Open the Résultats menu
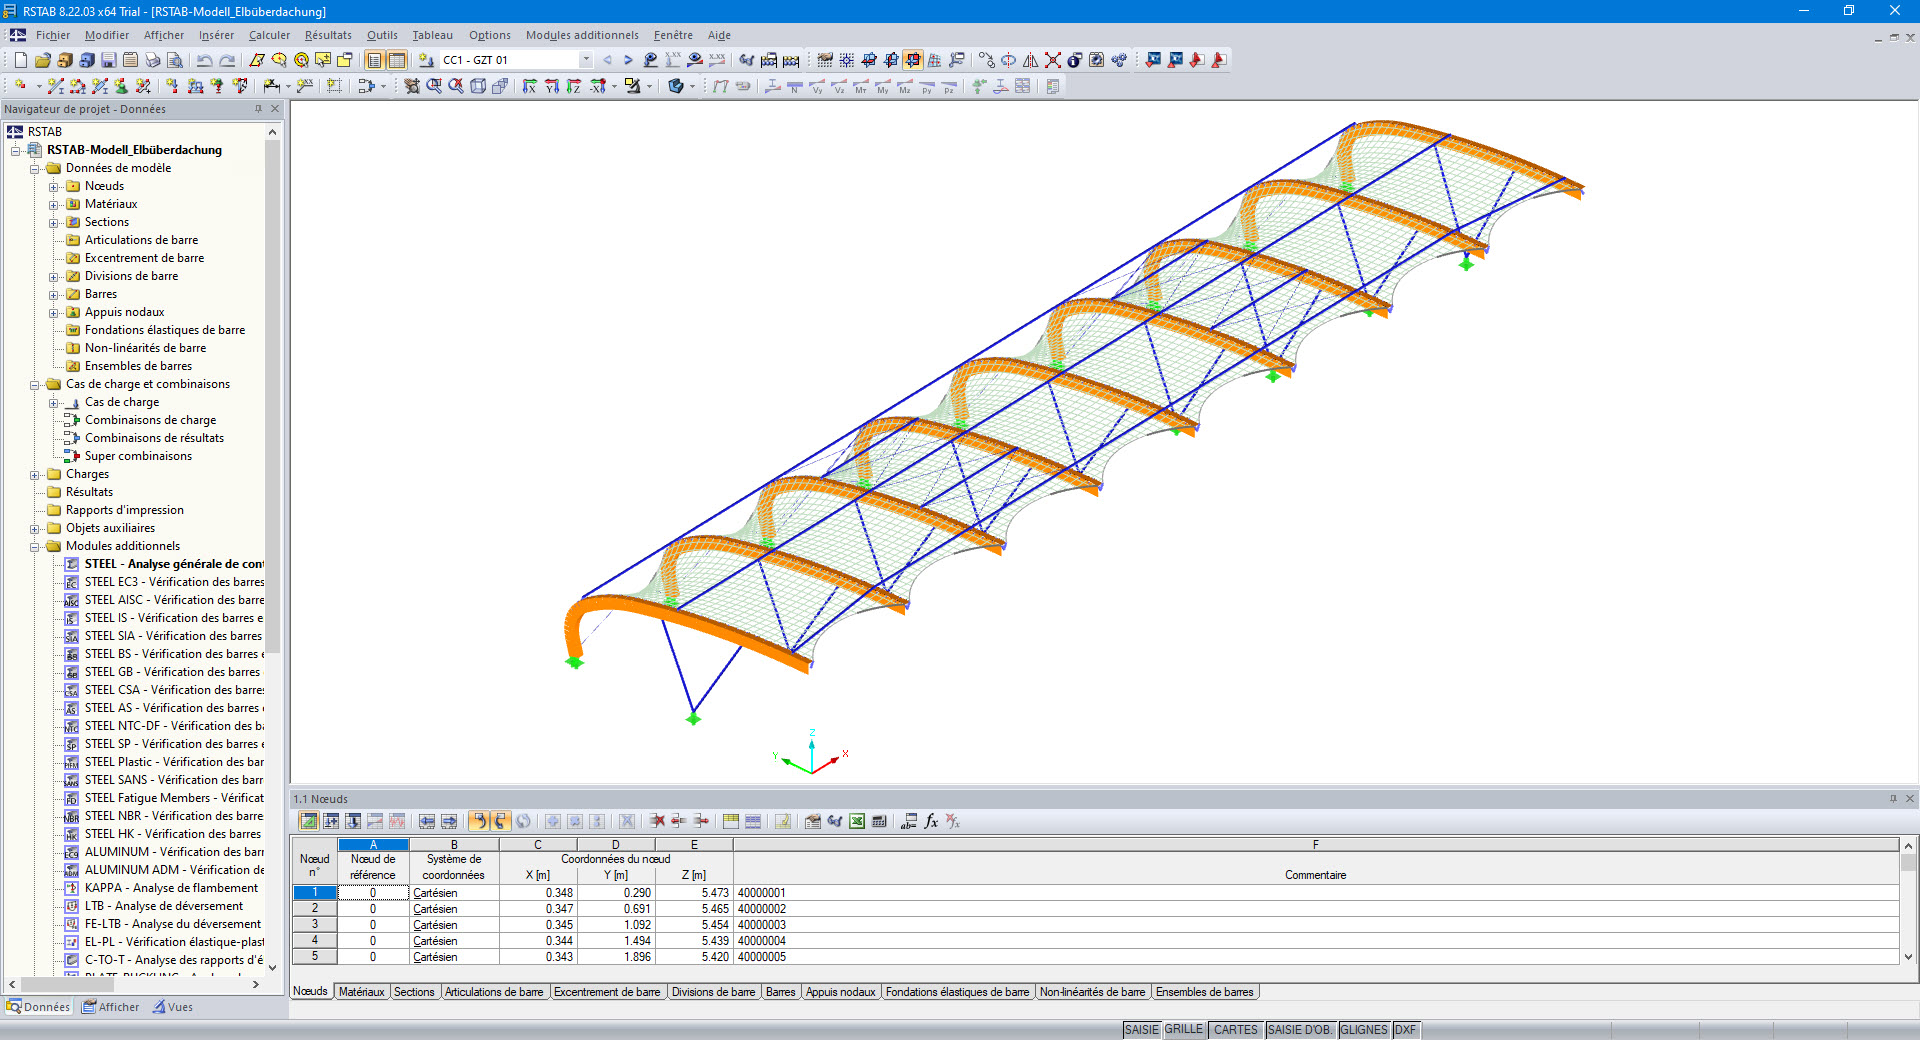 328,35
